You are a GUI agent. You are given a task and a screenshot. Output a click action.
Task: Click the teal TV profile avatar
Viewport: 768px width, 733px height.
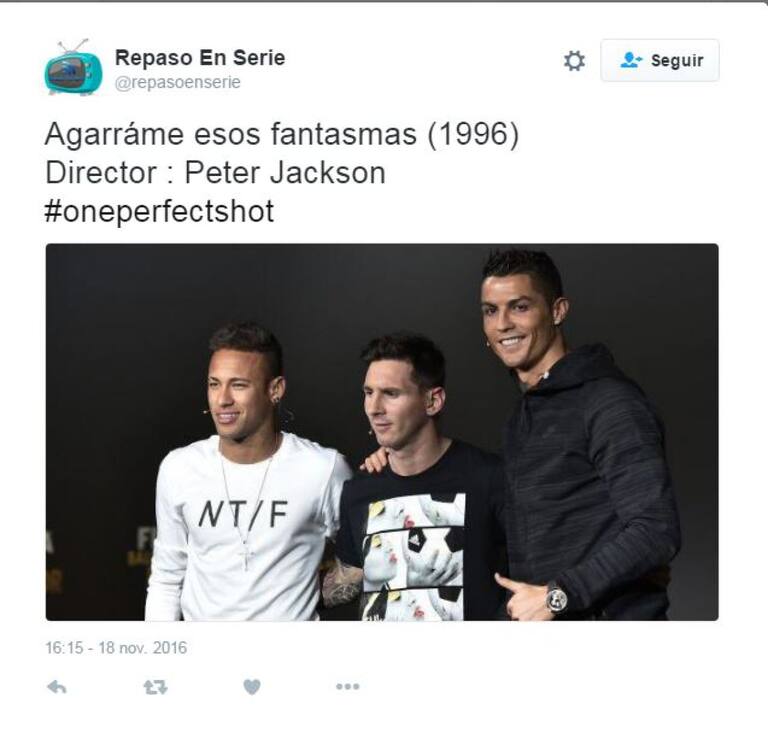pyautogui.click(x=73, y=68)
